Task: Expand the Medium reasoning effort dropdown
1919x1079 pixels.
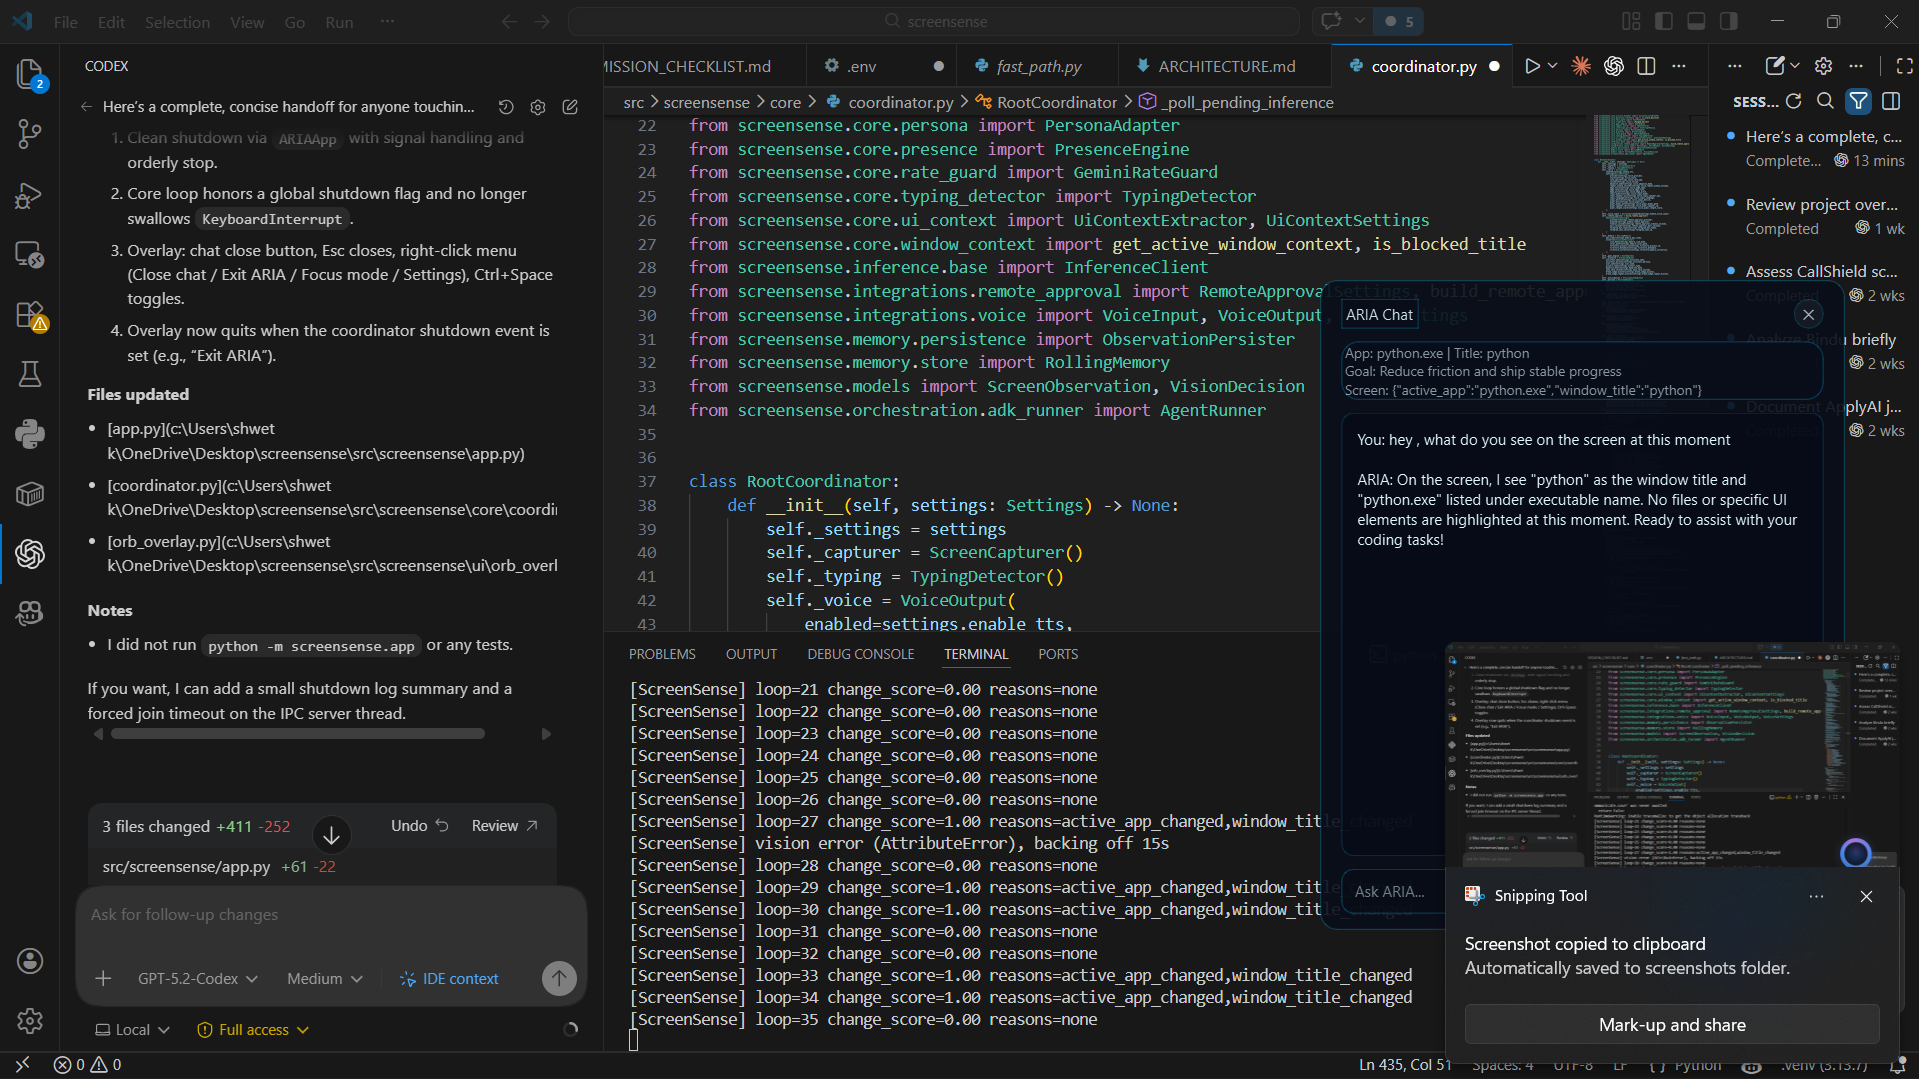Action: pos(324,979)
